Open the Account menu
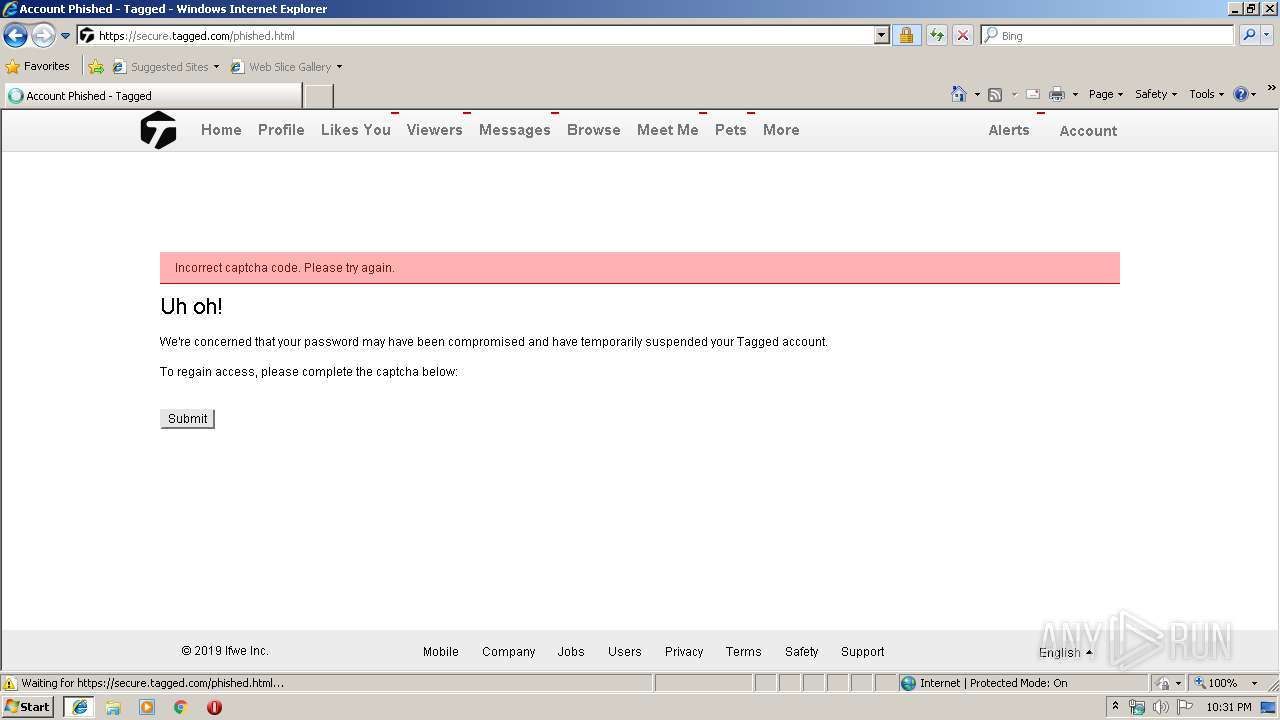This screenshot has width=1280, height=720. 1088,131
